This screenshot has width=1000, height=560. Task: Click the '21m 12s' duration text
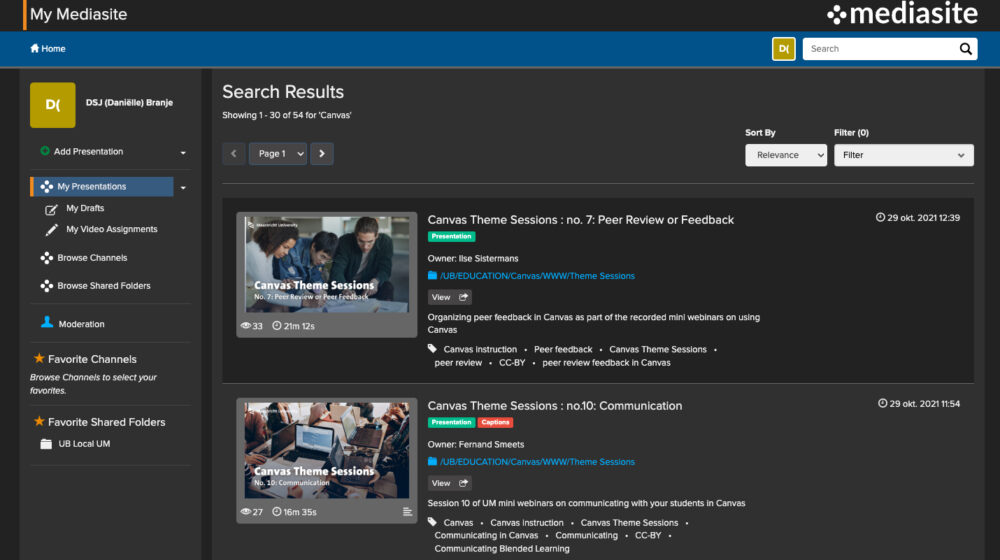point(299,326)
